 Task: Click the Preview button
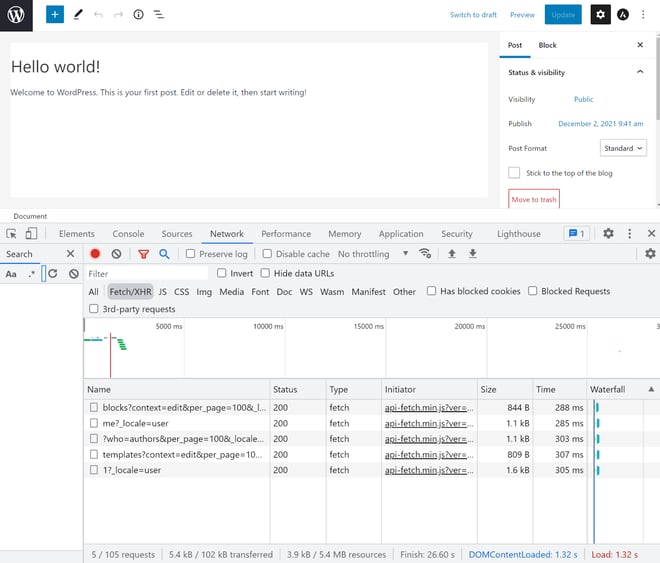[x=522, y=15]
